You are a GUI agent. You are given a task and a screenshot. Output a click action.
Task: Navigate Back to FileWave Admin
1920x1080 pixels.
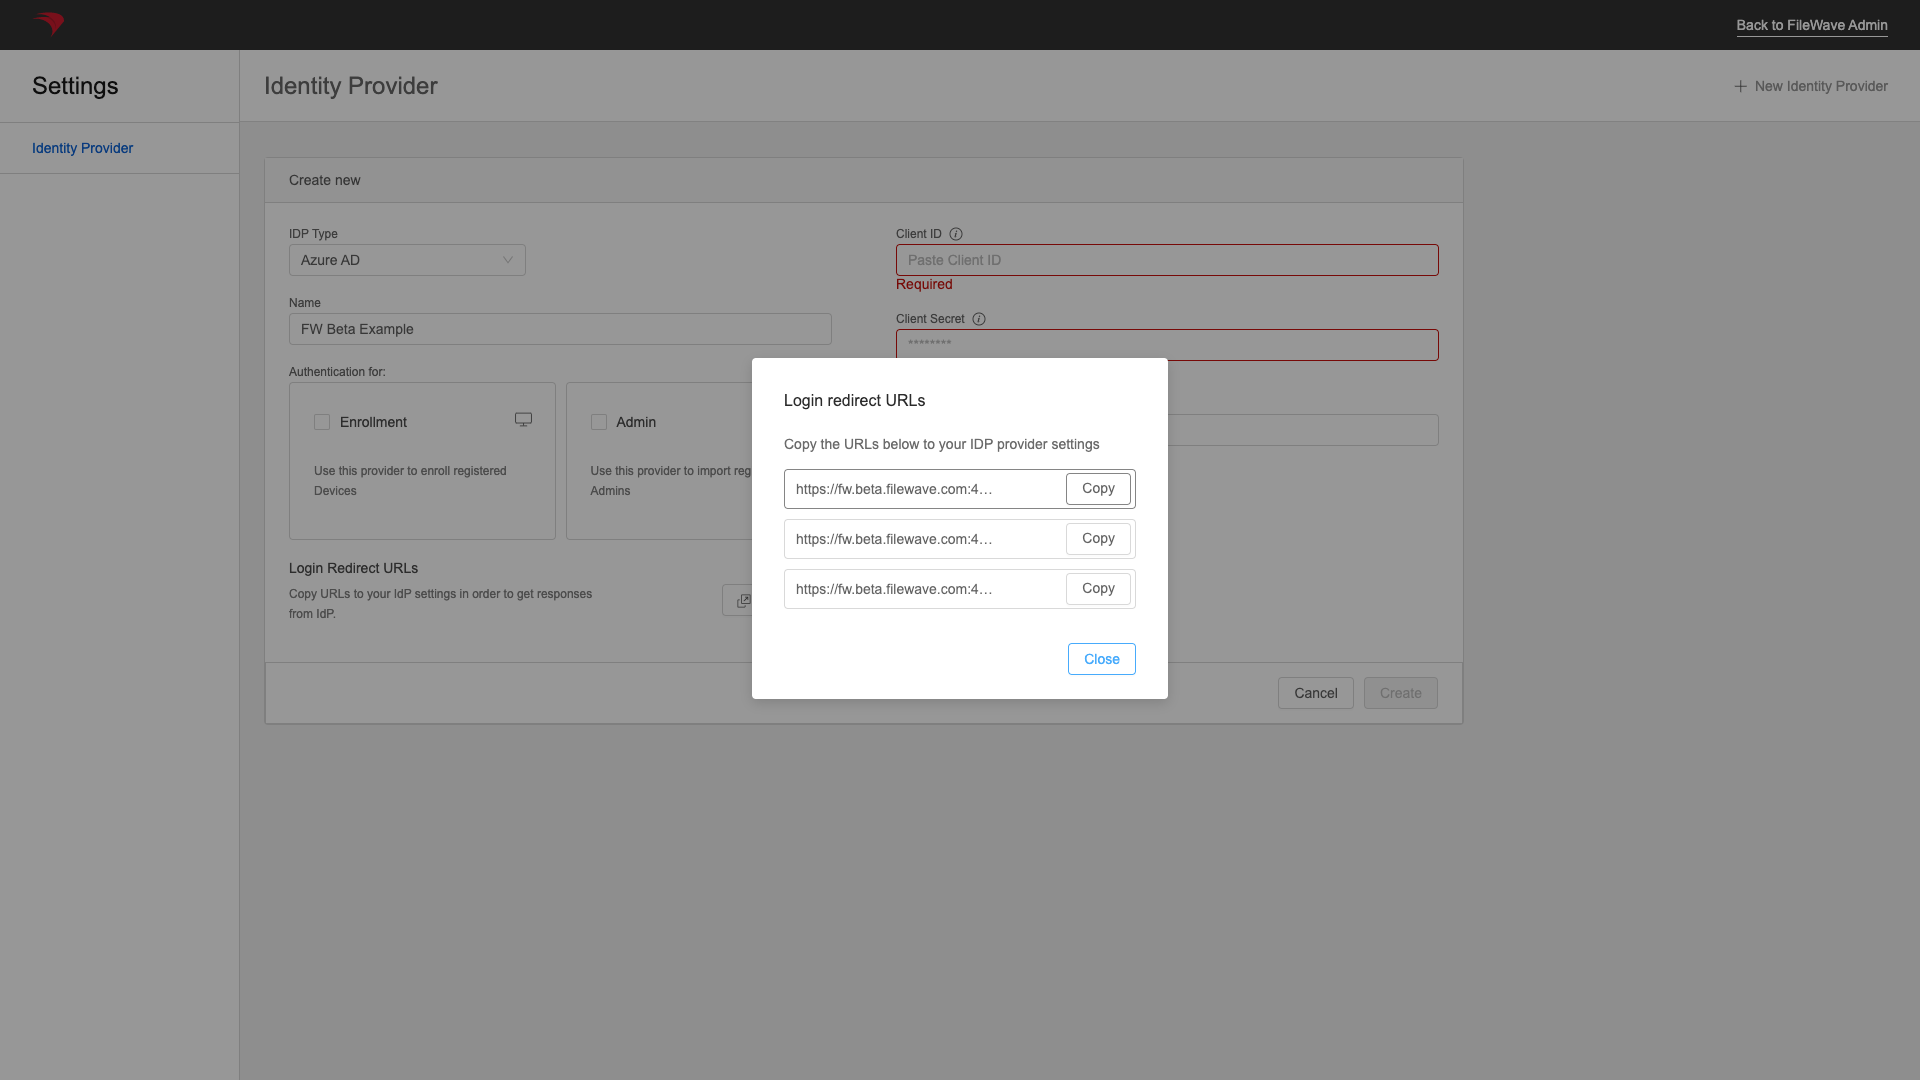pos(1811,25)
